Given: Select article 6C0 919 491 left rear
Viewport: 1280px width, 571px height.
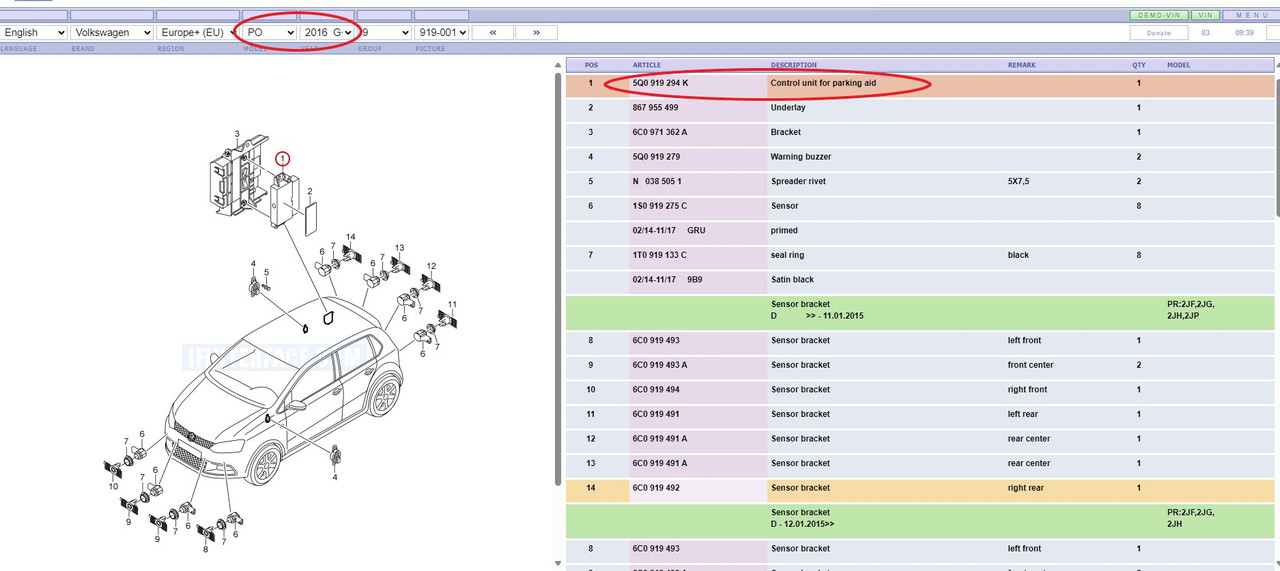Looking at the screenshot, I should coord(655,414).
